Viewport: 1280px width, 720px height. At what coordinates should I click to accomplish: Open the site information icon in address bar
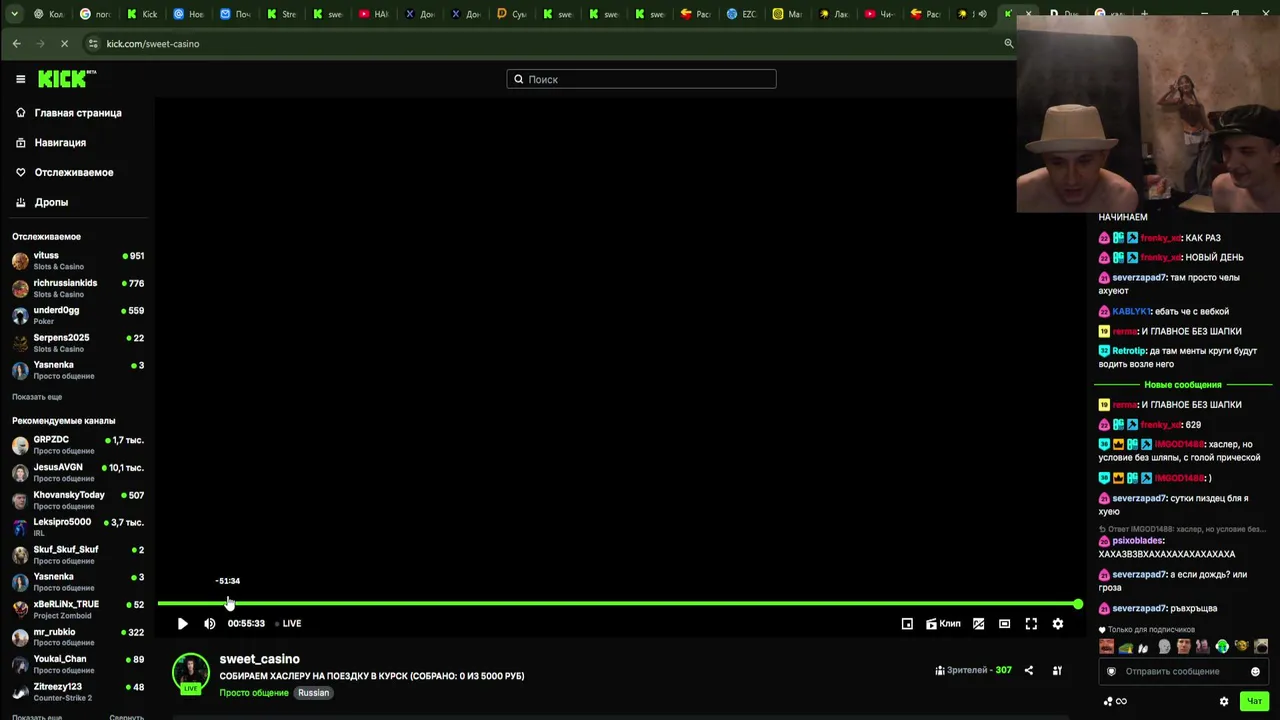click(x=93, y=44)
